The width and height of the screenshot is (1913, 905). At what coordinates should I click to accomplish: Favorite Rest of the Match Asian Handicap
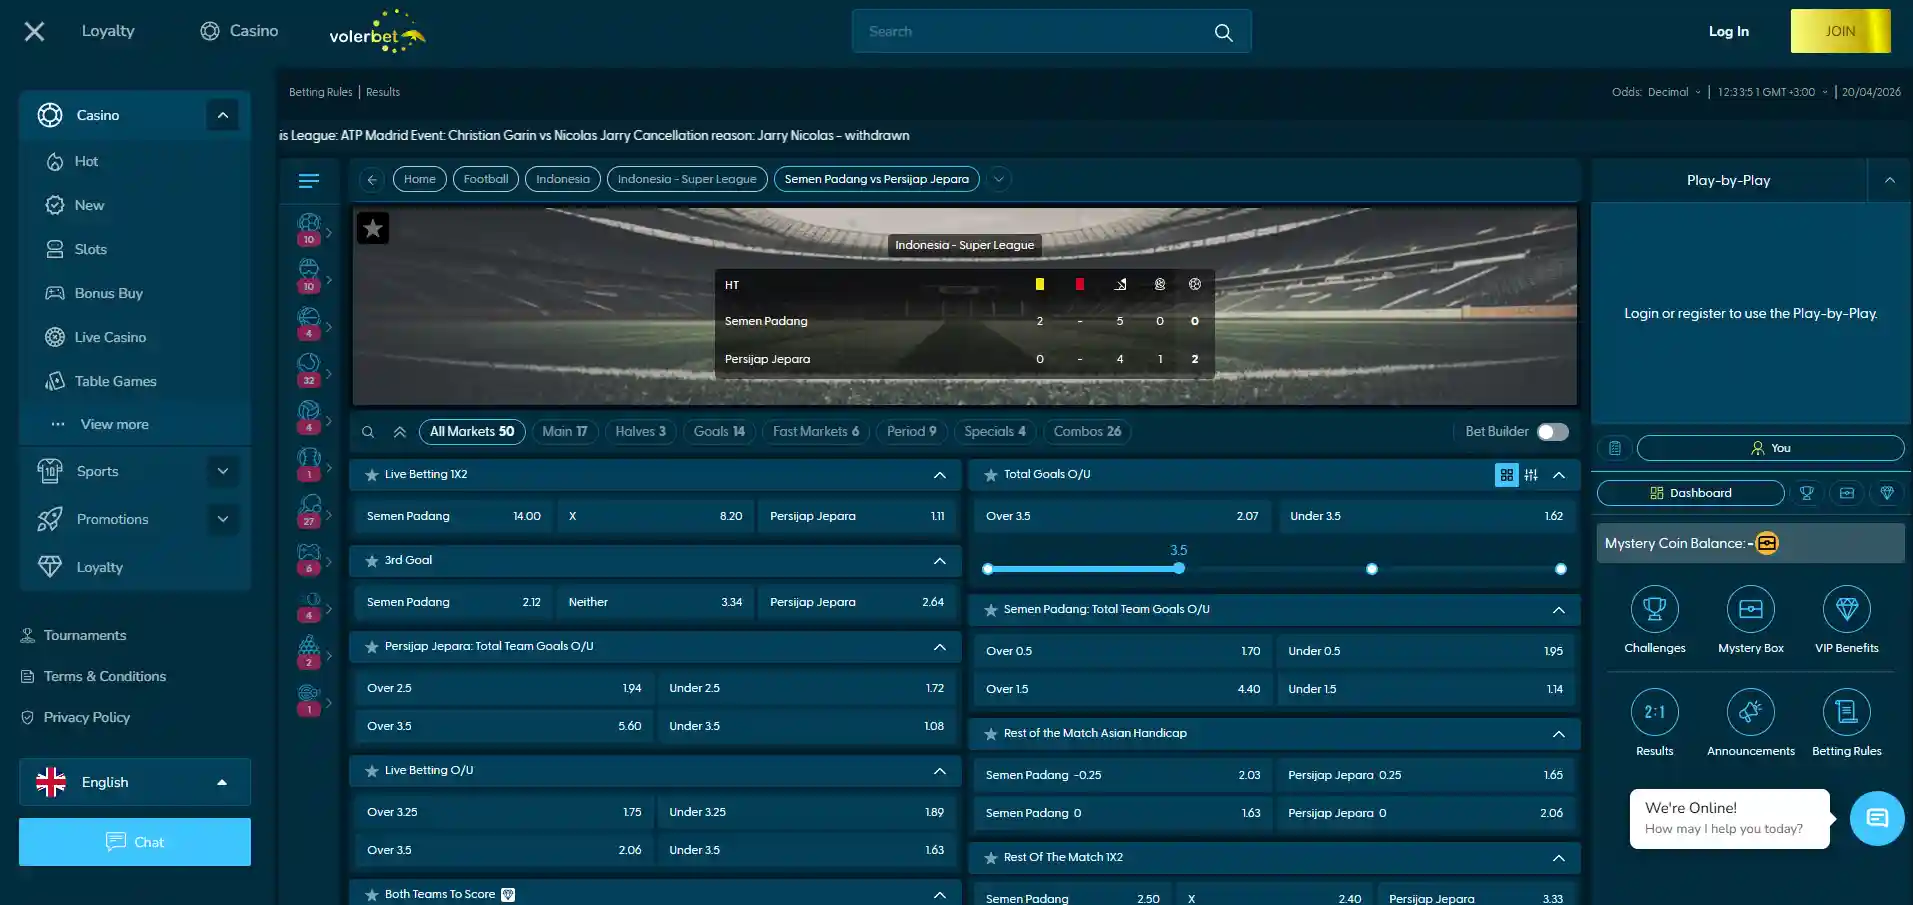991,734
